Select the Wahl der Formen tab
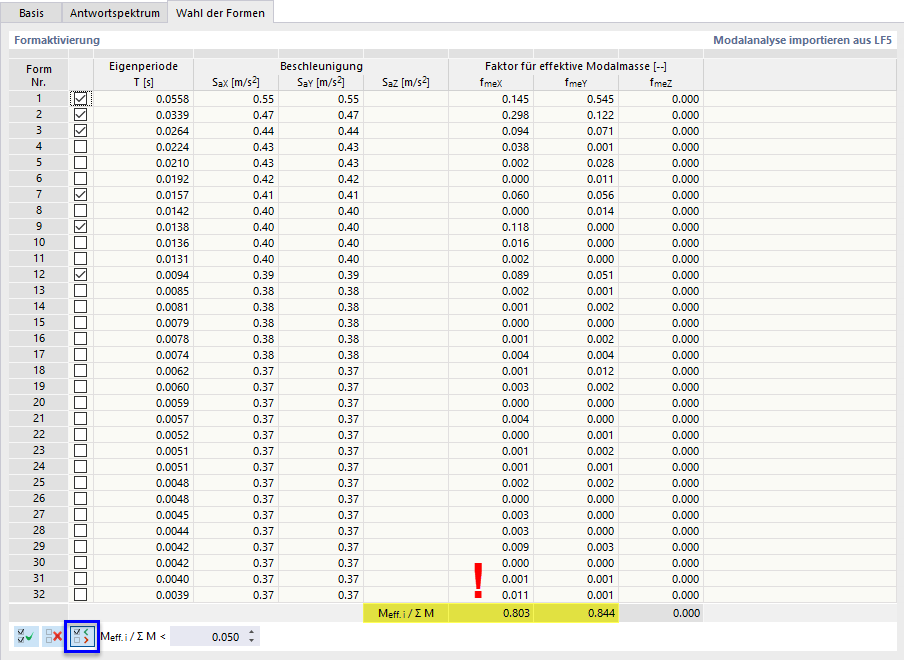The width and height of the screenshot is (904, 660). click(220, 13)
